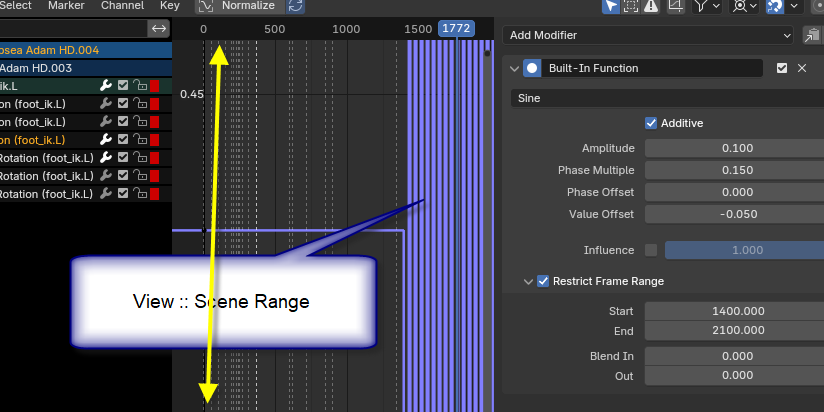Click the End frame field 2100.000
824x412 pixels.
tap(735, 331)
